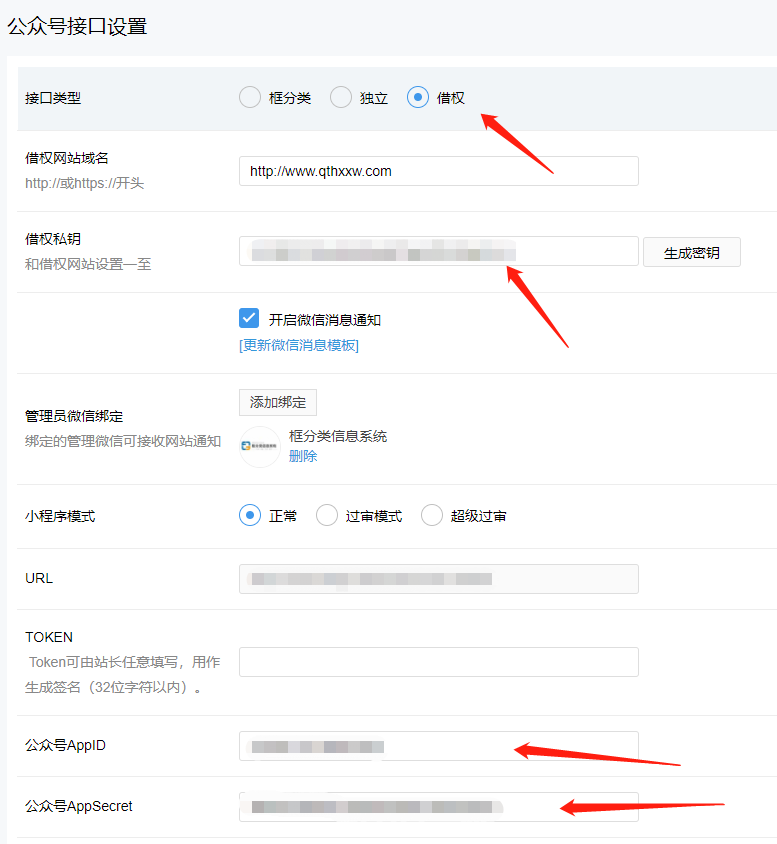This screenshot has height=844, width=777.
Task: Click the empty TOKEN input field
Action: coord(438,662)
